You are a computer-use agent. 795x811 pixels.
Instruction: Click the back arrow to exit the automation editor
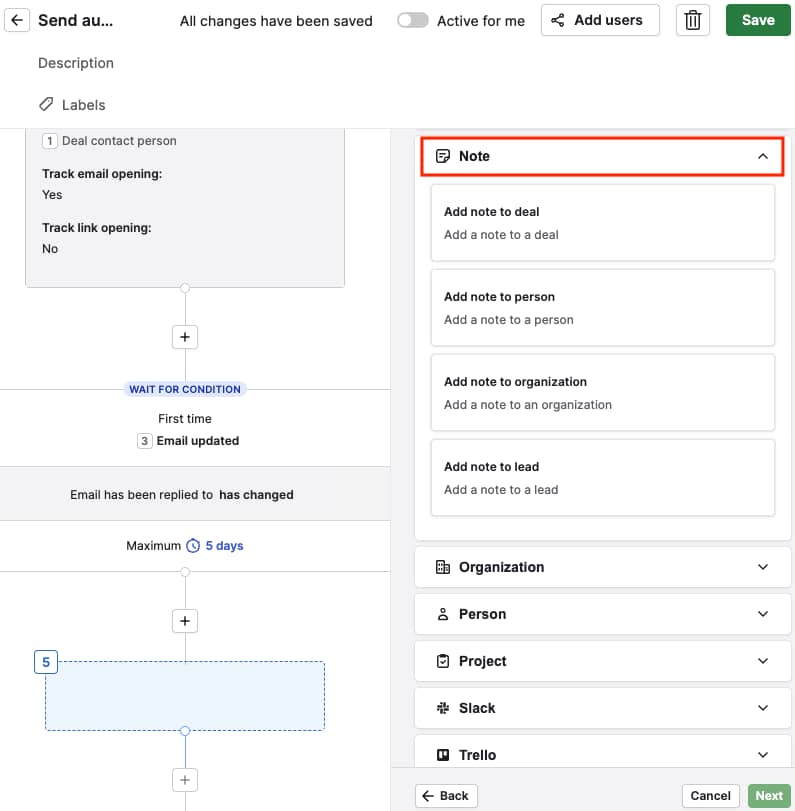pyautogui.click(x=18, y=20)
